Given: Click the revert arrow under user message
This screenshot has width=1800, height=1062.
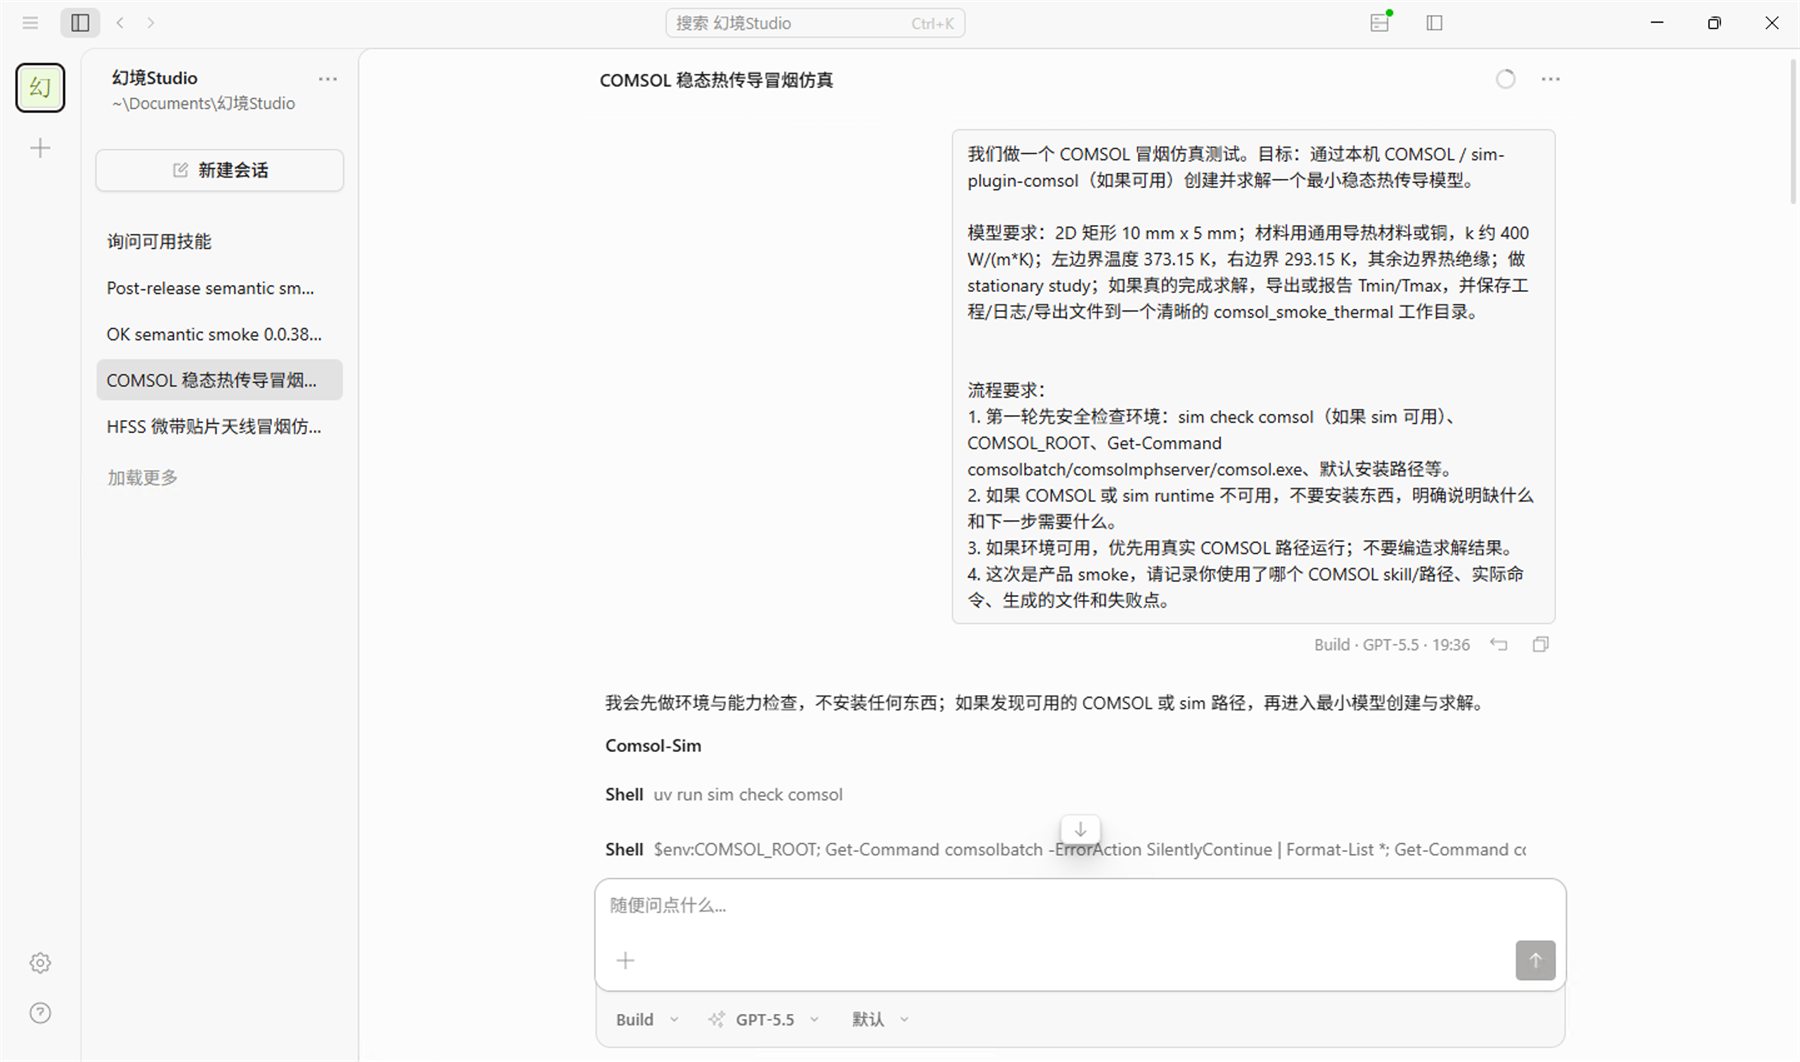Looking at the screenshot, I should pos(1498,644).
